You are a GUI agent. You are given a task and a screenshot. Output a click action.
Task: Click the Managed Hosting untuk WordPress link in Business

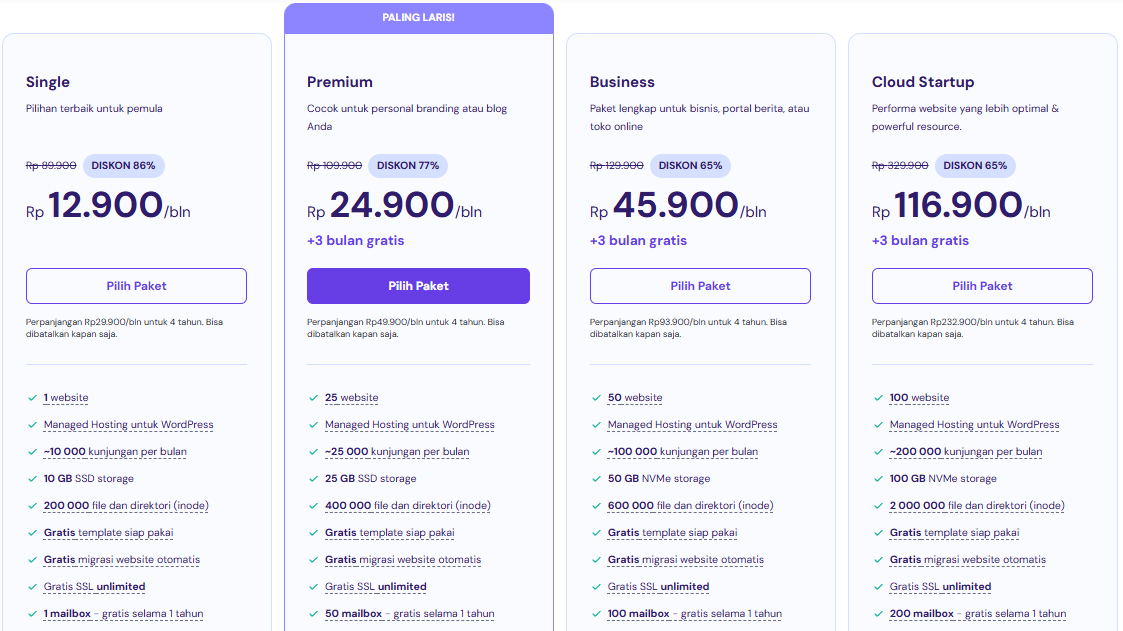[692, 424]
